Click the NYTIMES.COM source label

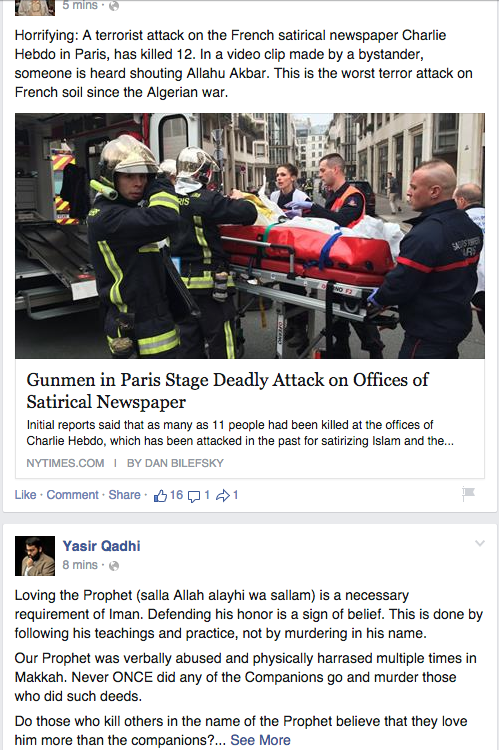click(65, 463)
